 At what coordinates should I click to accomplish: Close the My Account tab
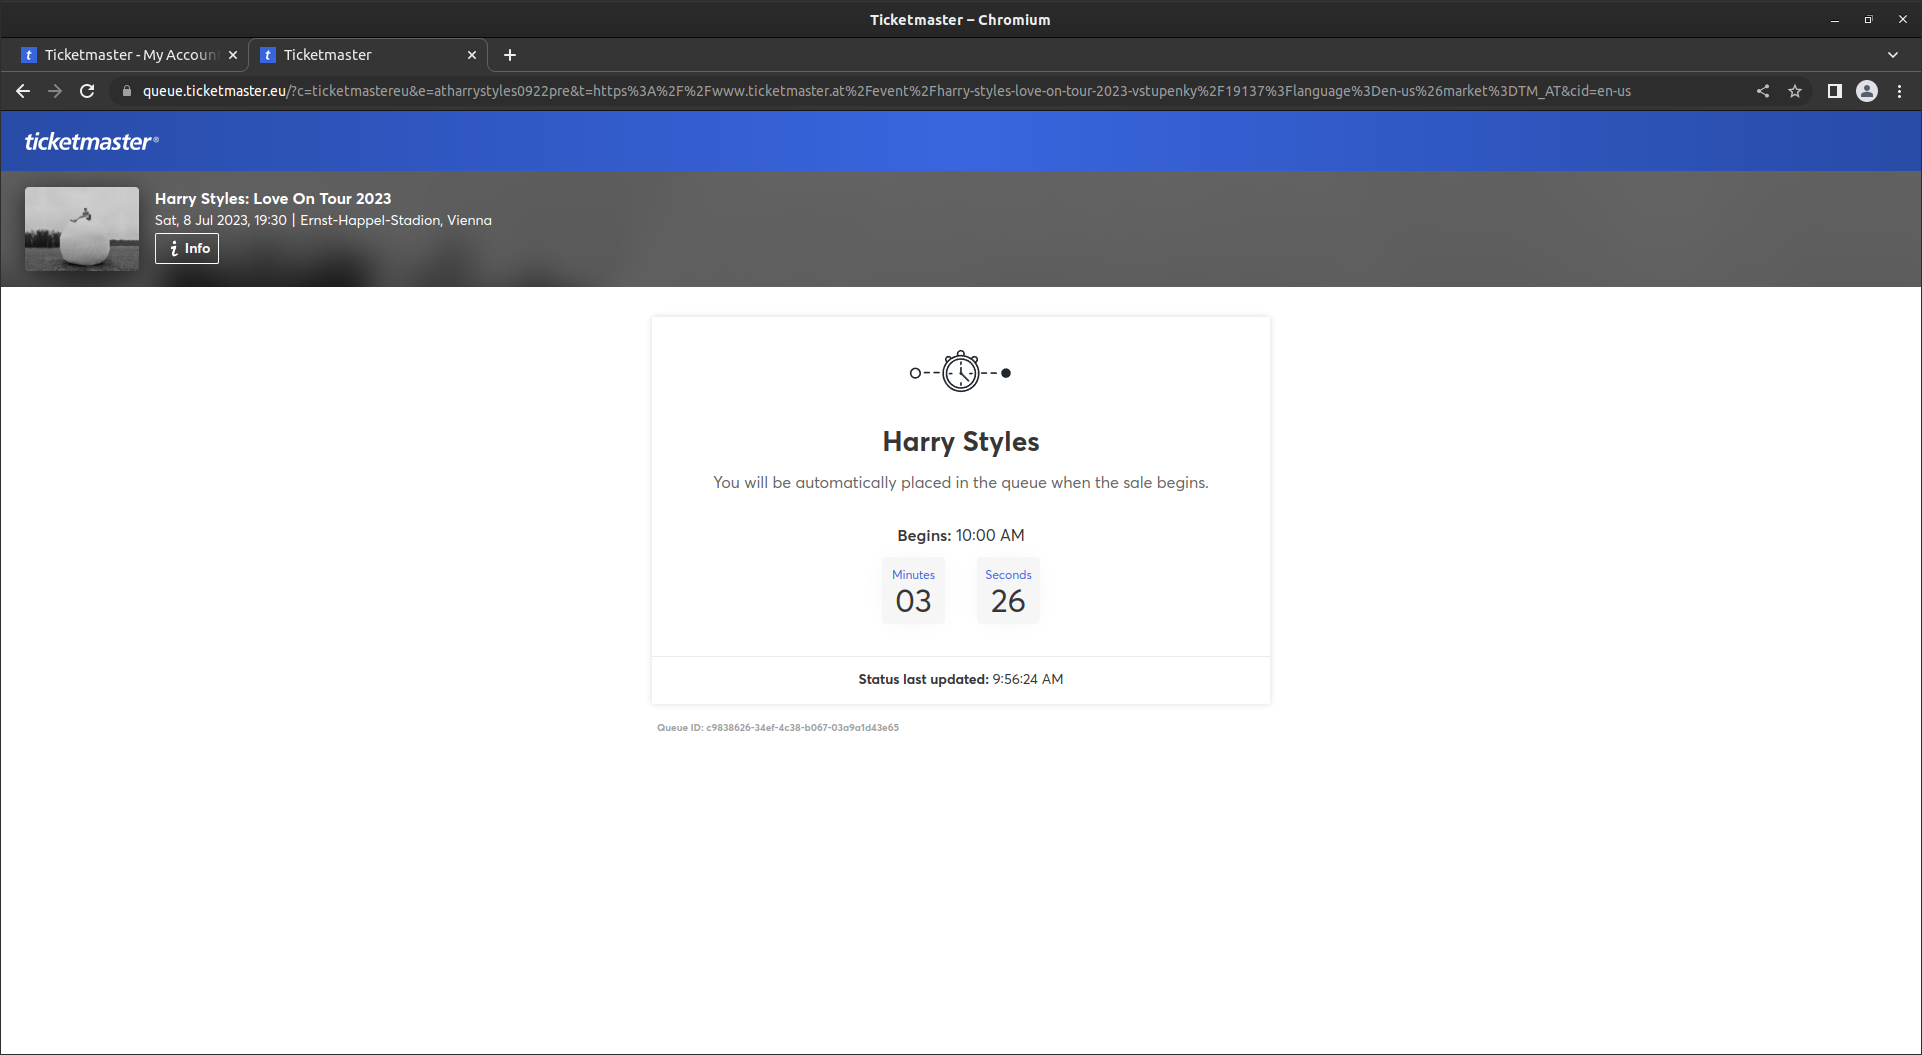pyautogui.click(x=233, y=55)
